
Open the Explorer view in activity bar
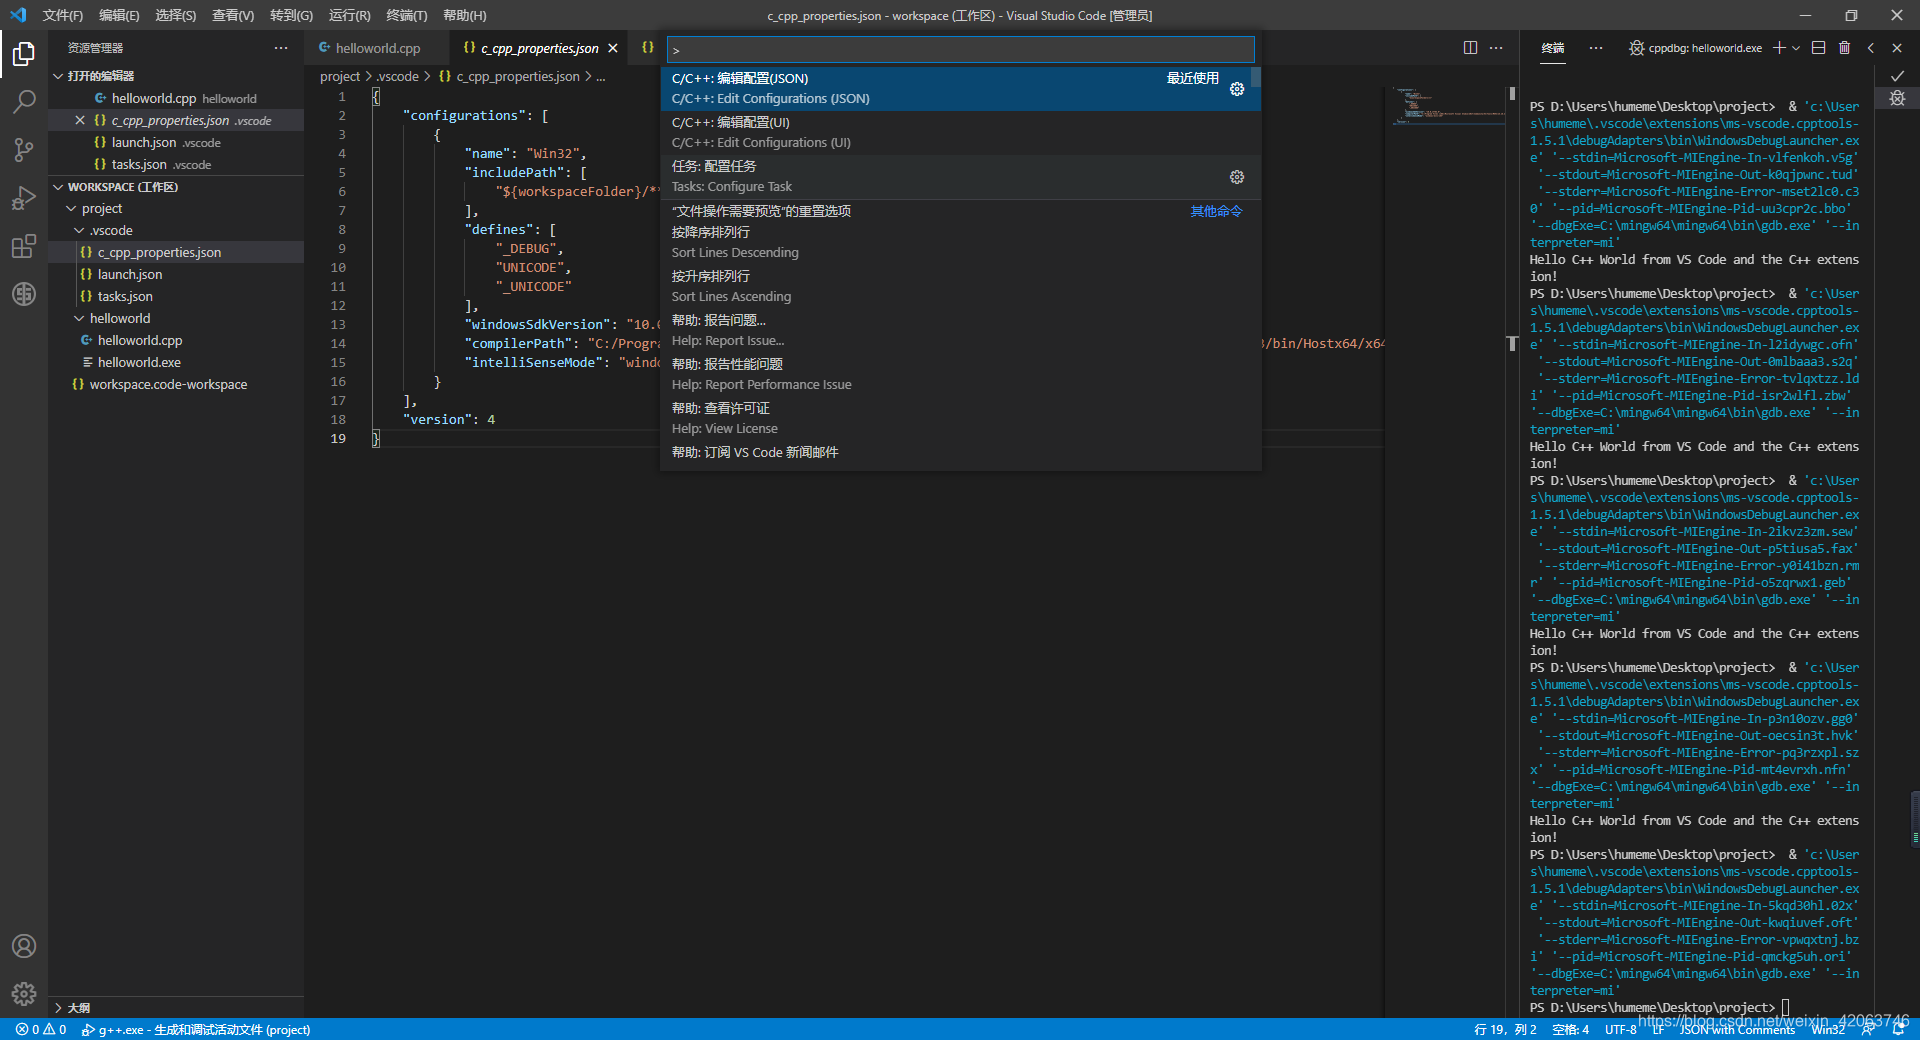click(x=24, y=53)
